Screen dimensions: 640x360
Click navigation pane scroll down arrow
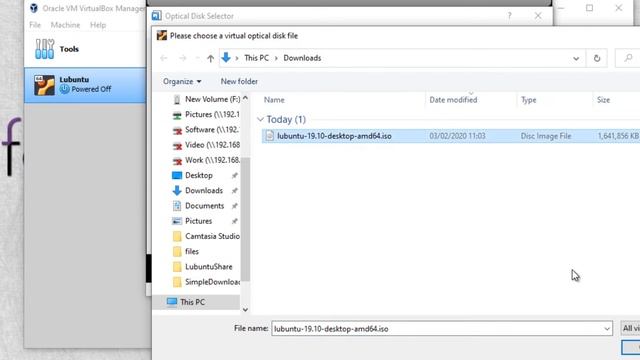pyautogui.click(x=245, y=310)
